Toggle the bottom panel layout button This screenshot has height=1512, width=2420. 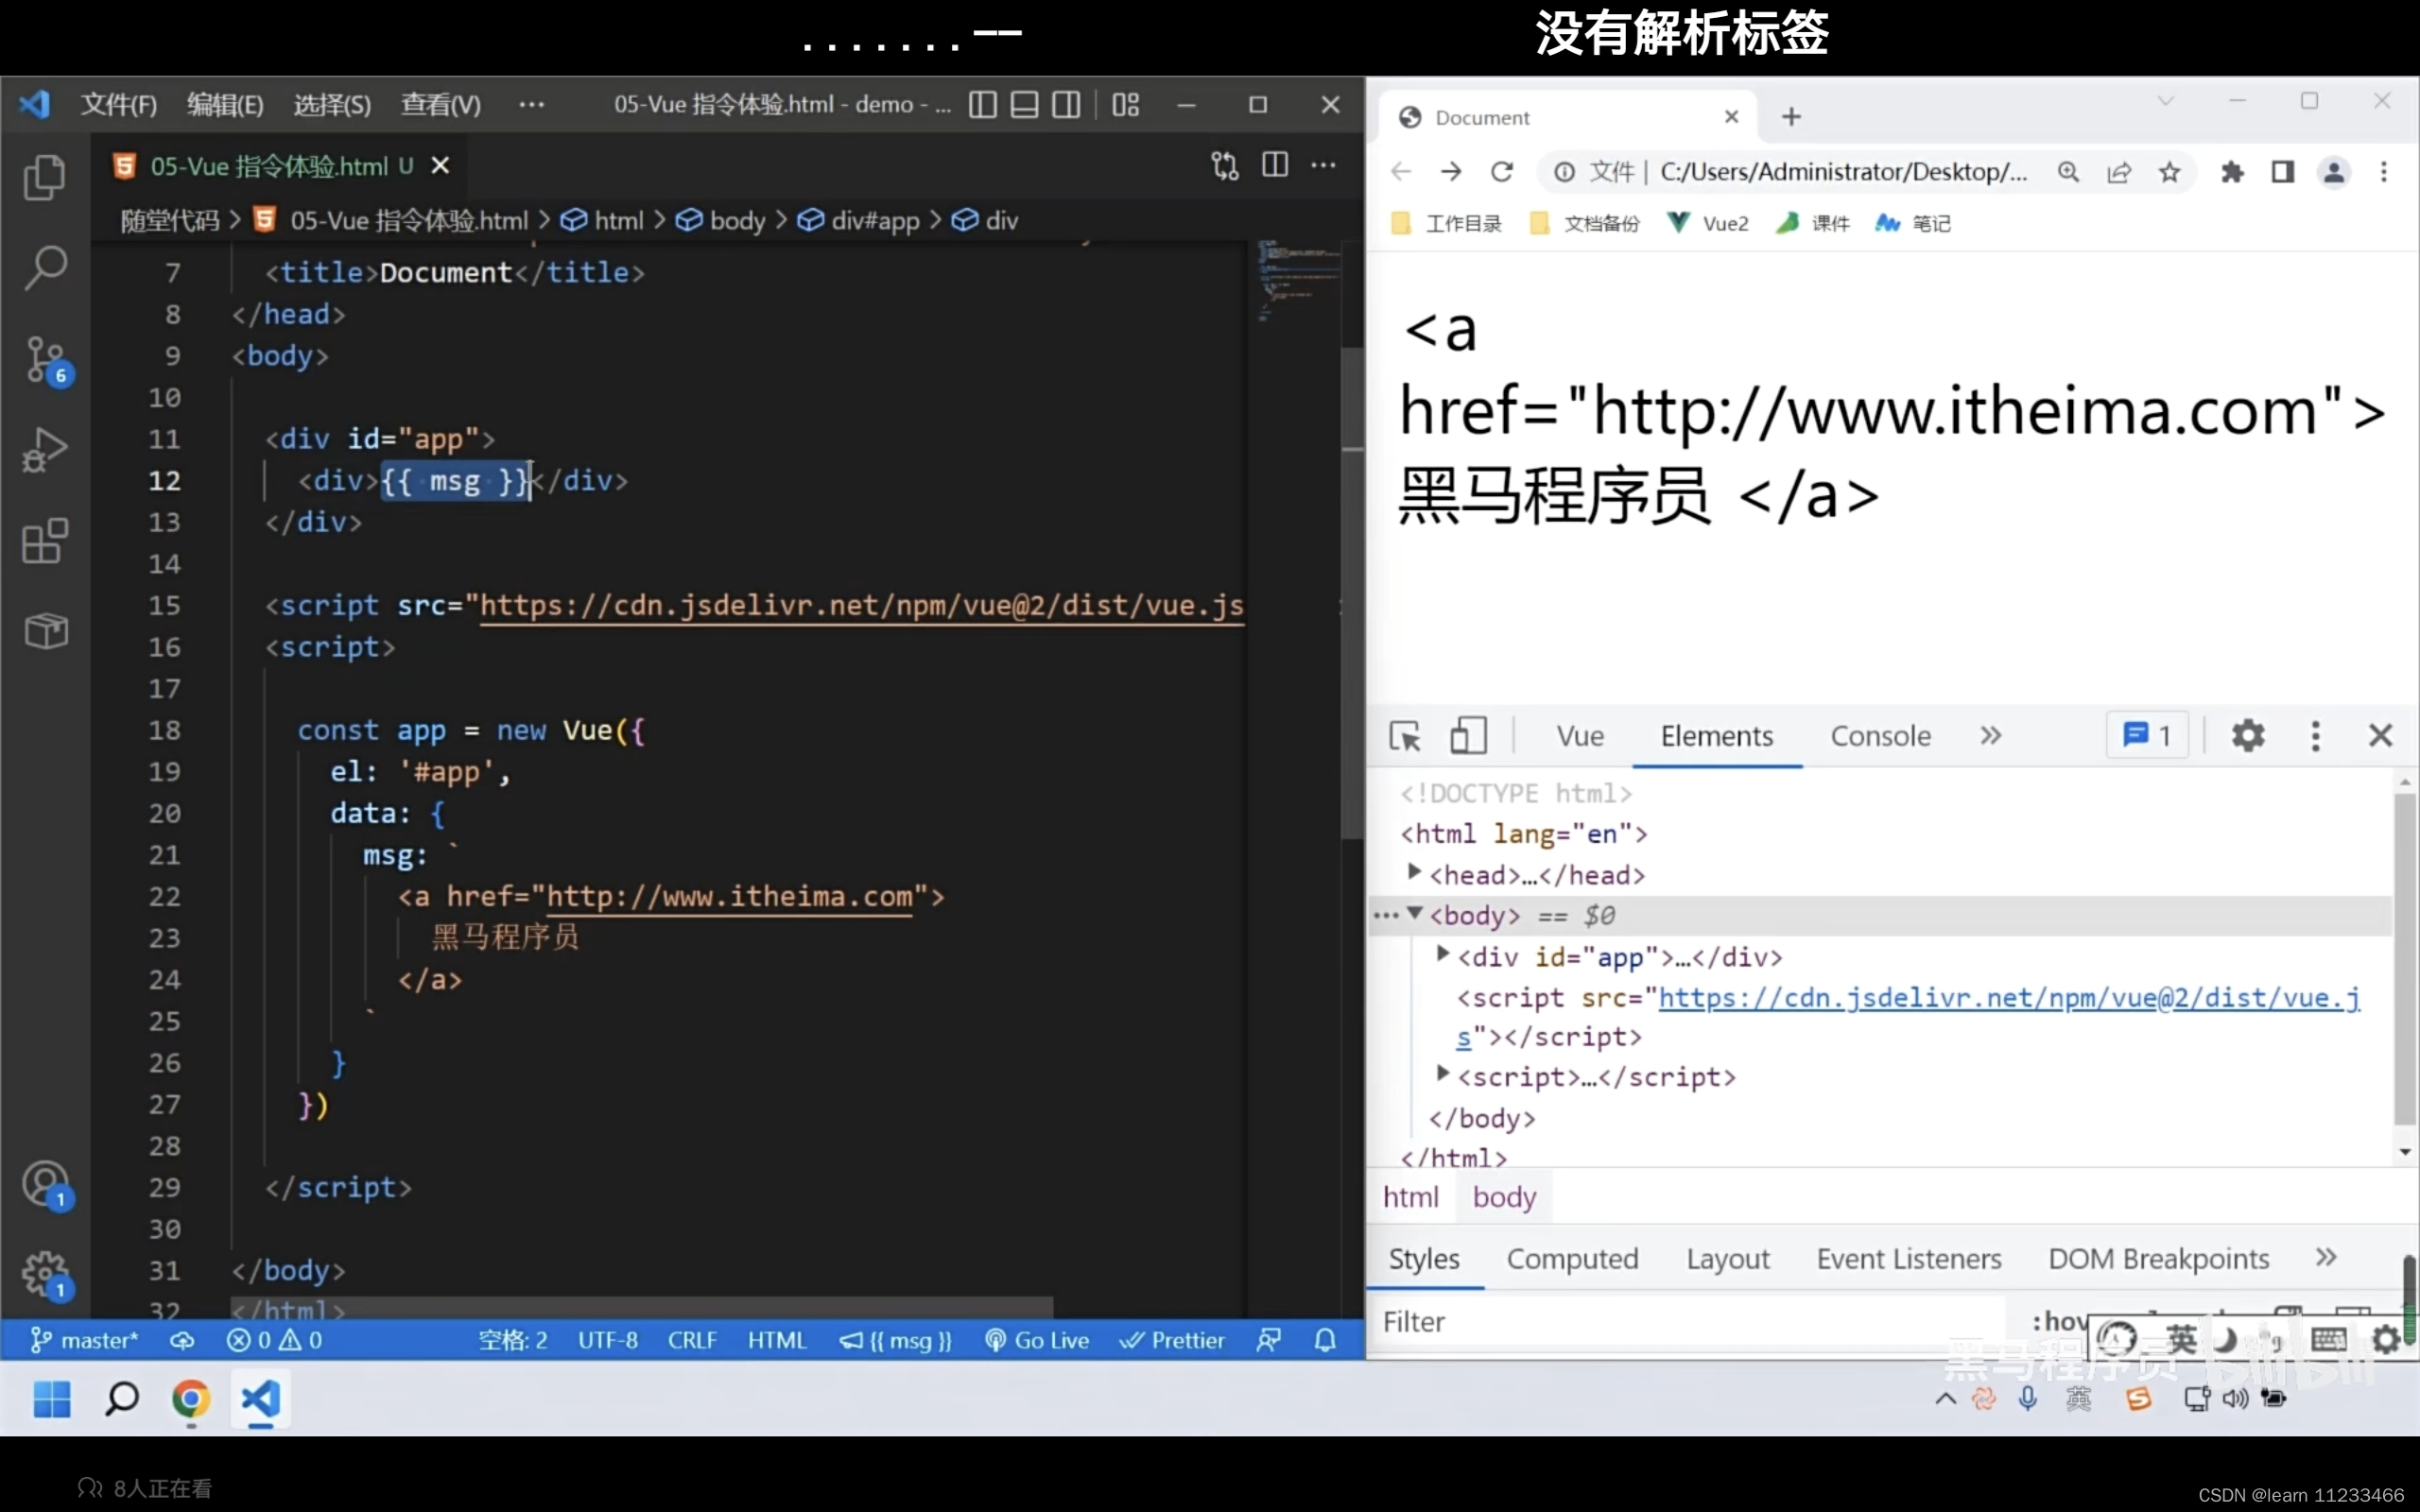coord(1024,104)
